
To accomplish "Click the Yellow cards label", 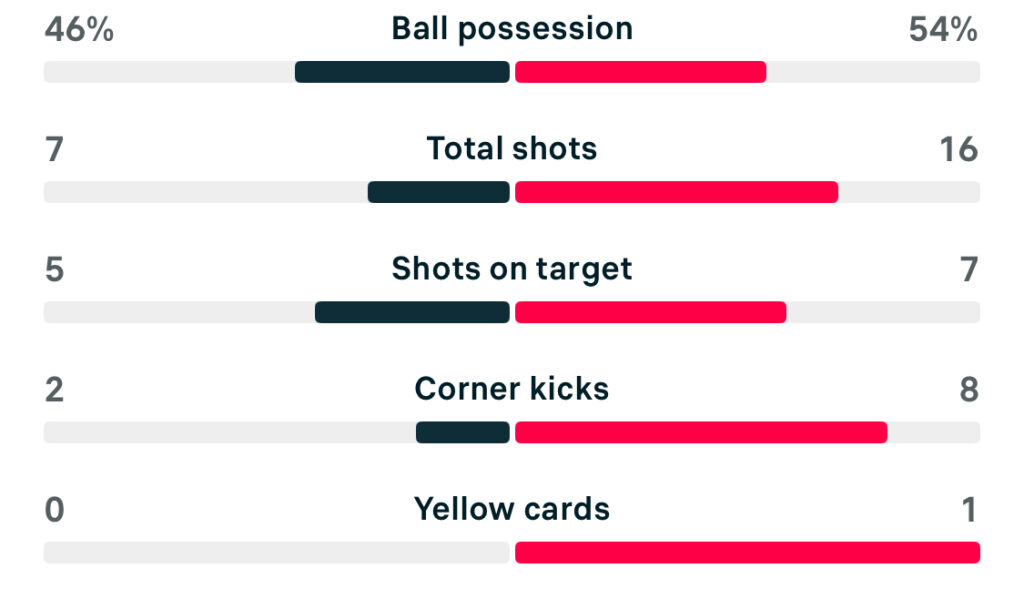I will click(x=512, y=509).
